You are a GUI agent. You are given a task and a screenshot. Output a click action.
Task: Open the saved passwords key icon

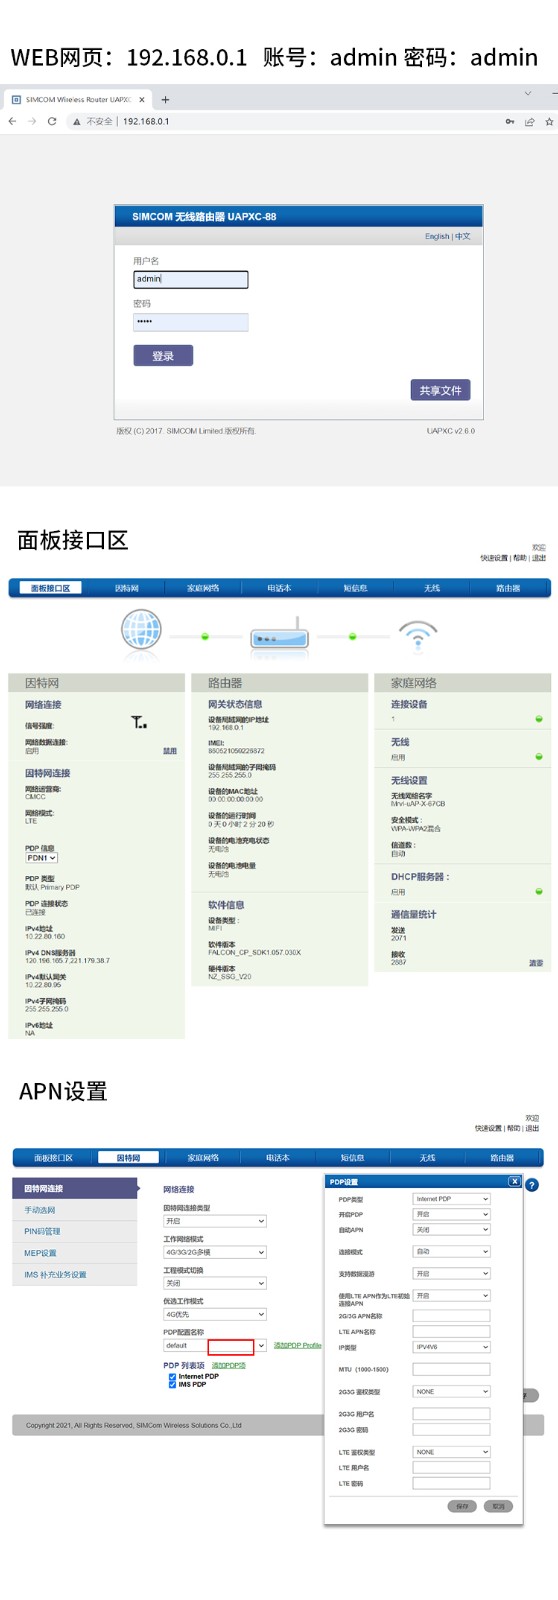click(510, 122)
